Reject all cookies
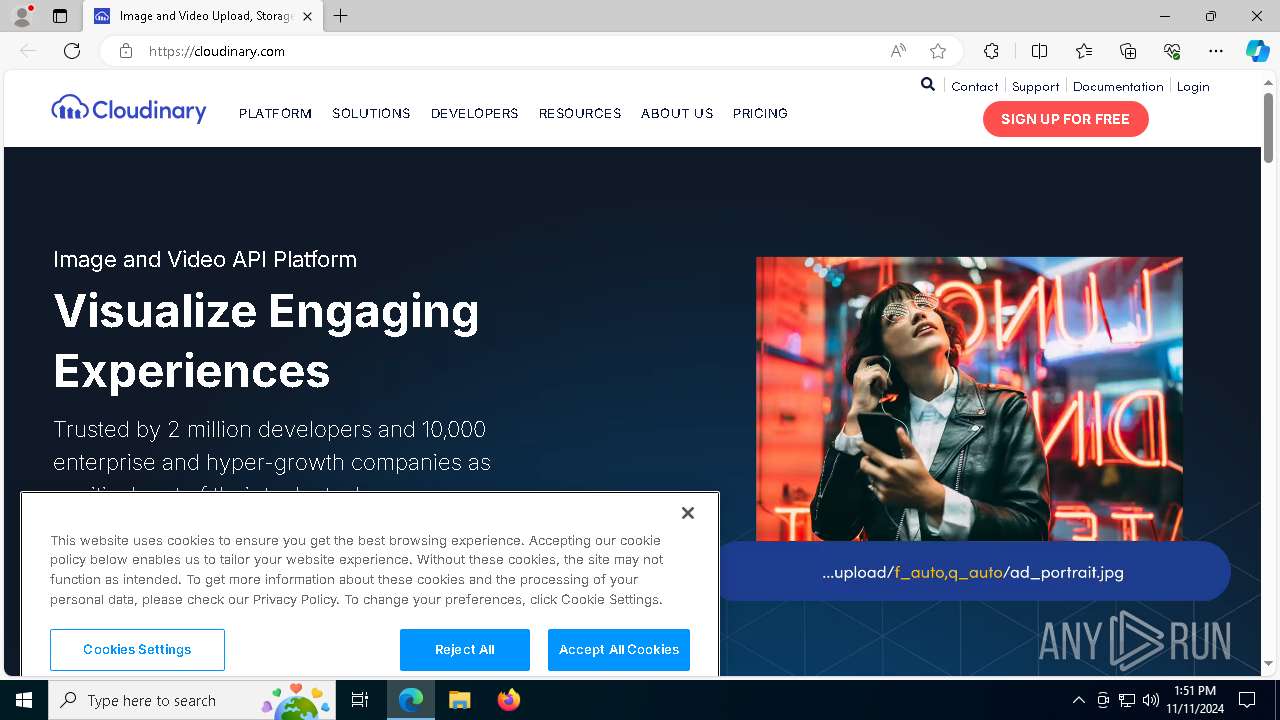1280x720 pixels. (465, 650)
